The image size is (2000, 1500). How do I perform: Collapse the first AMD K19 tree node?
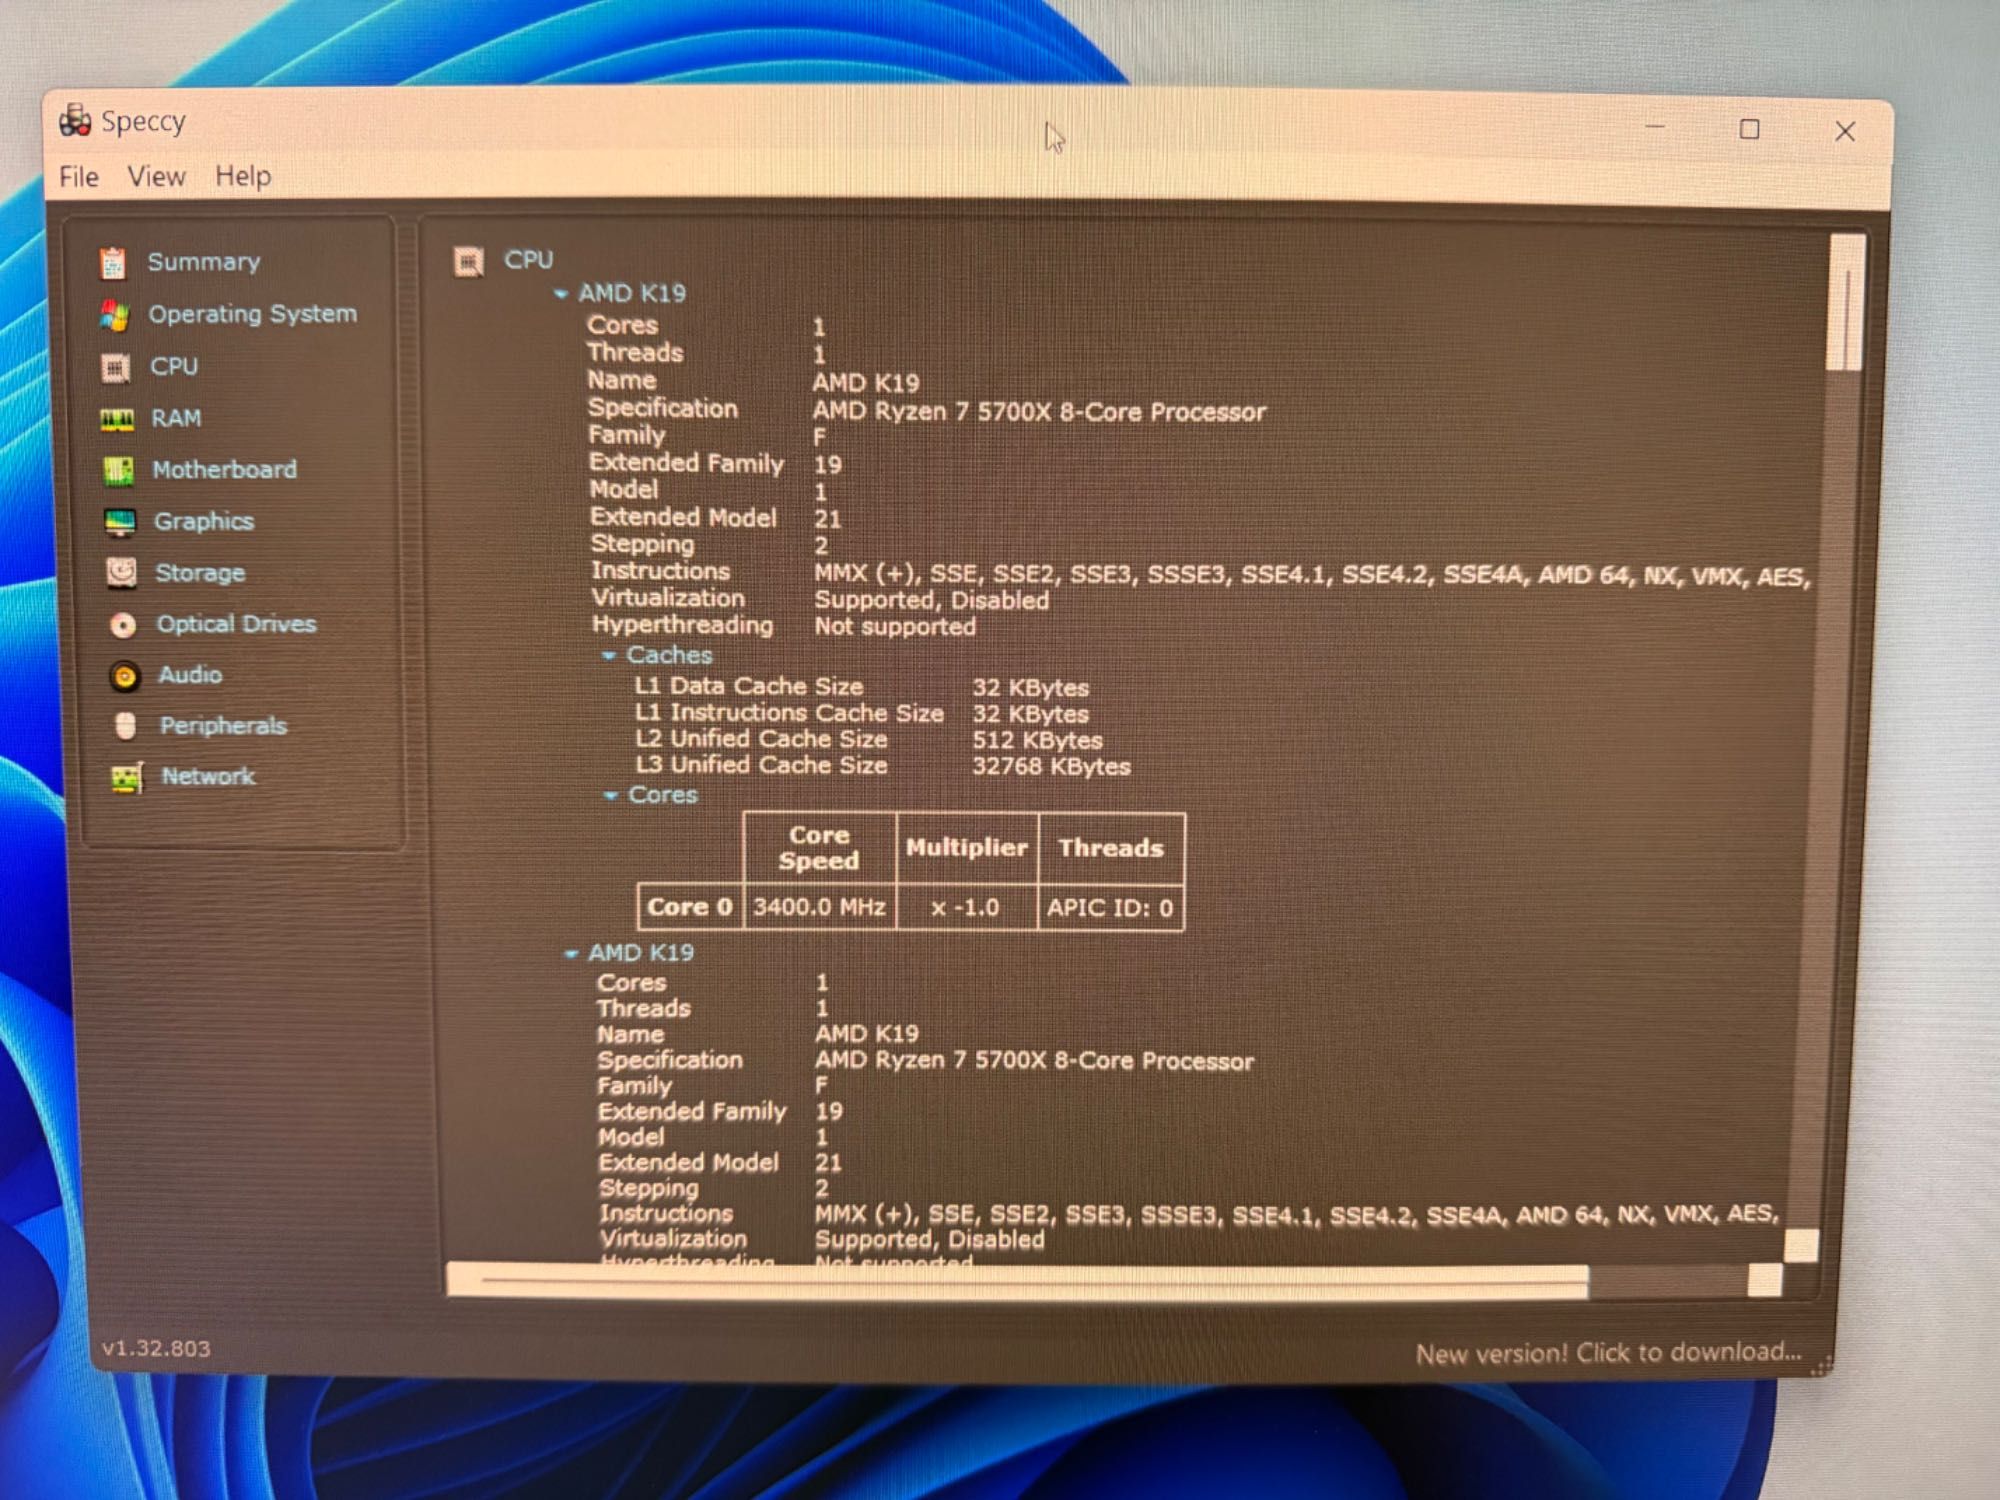(x=561, y=294)
